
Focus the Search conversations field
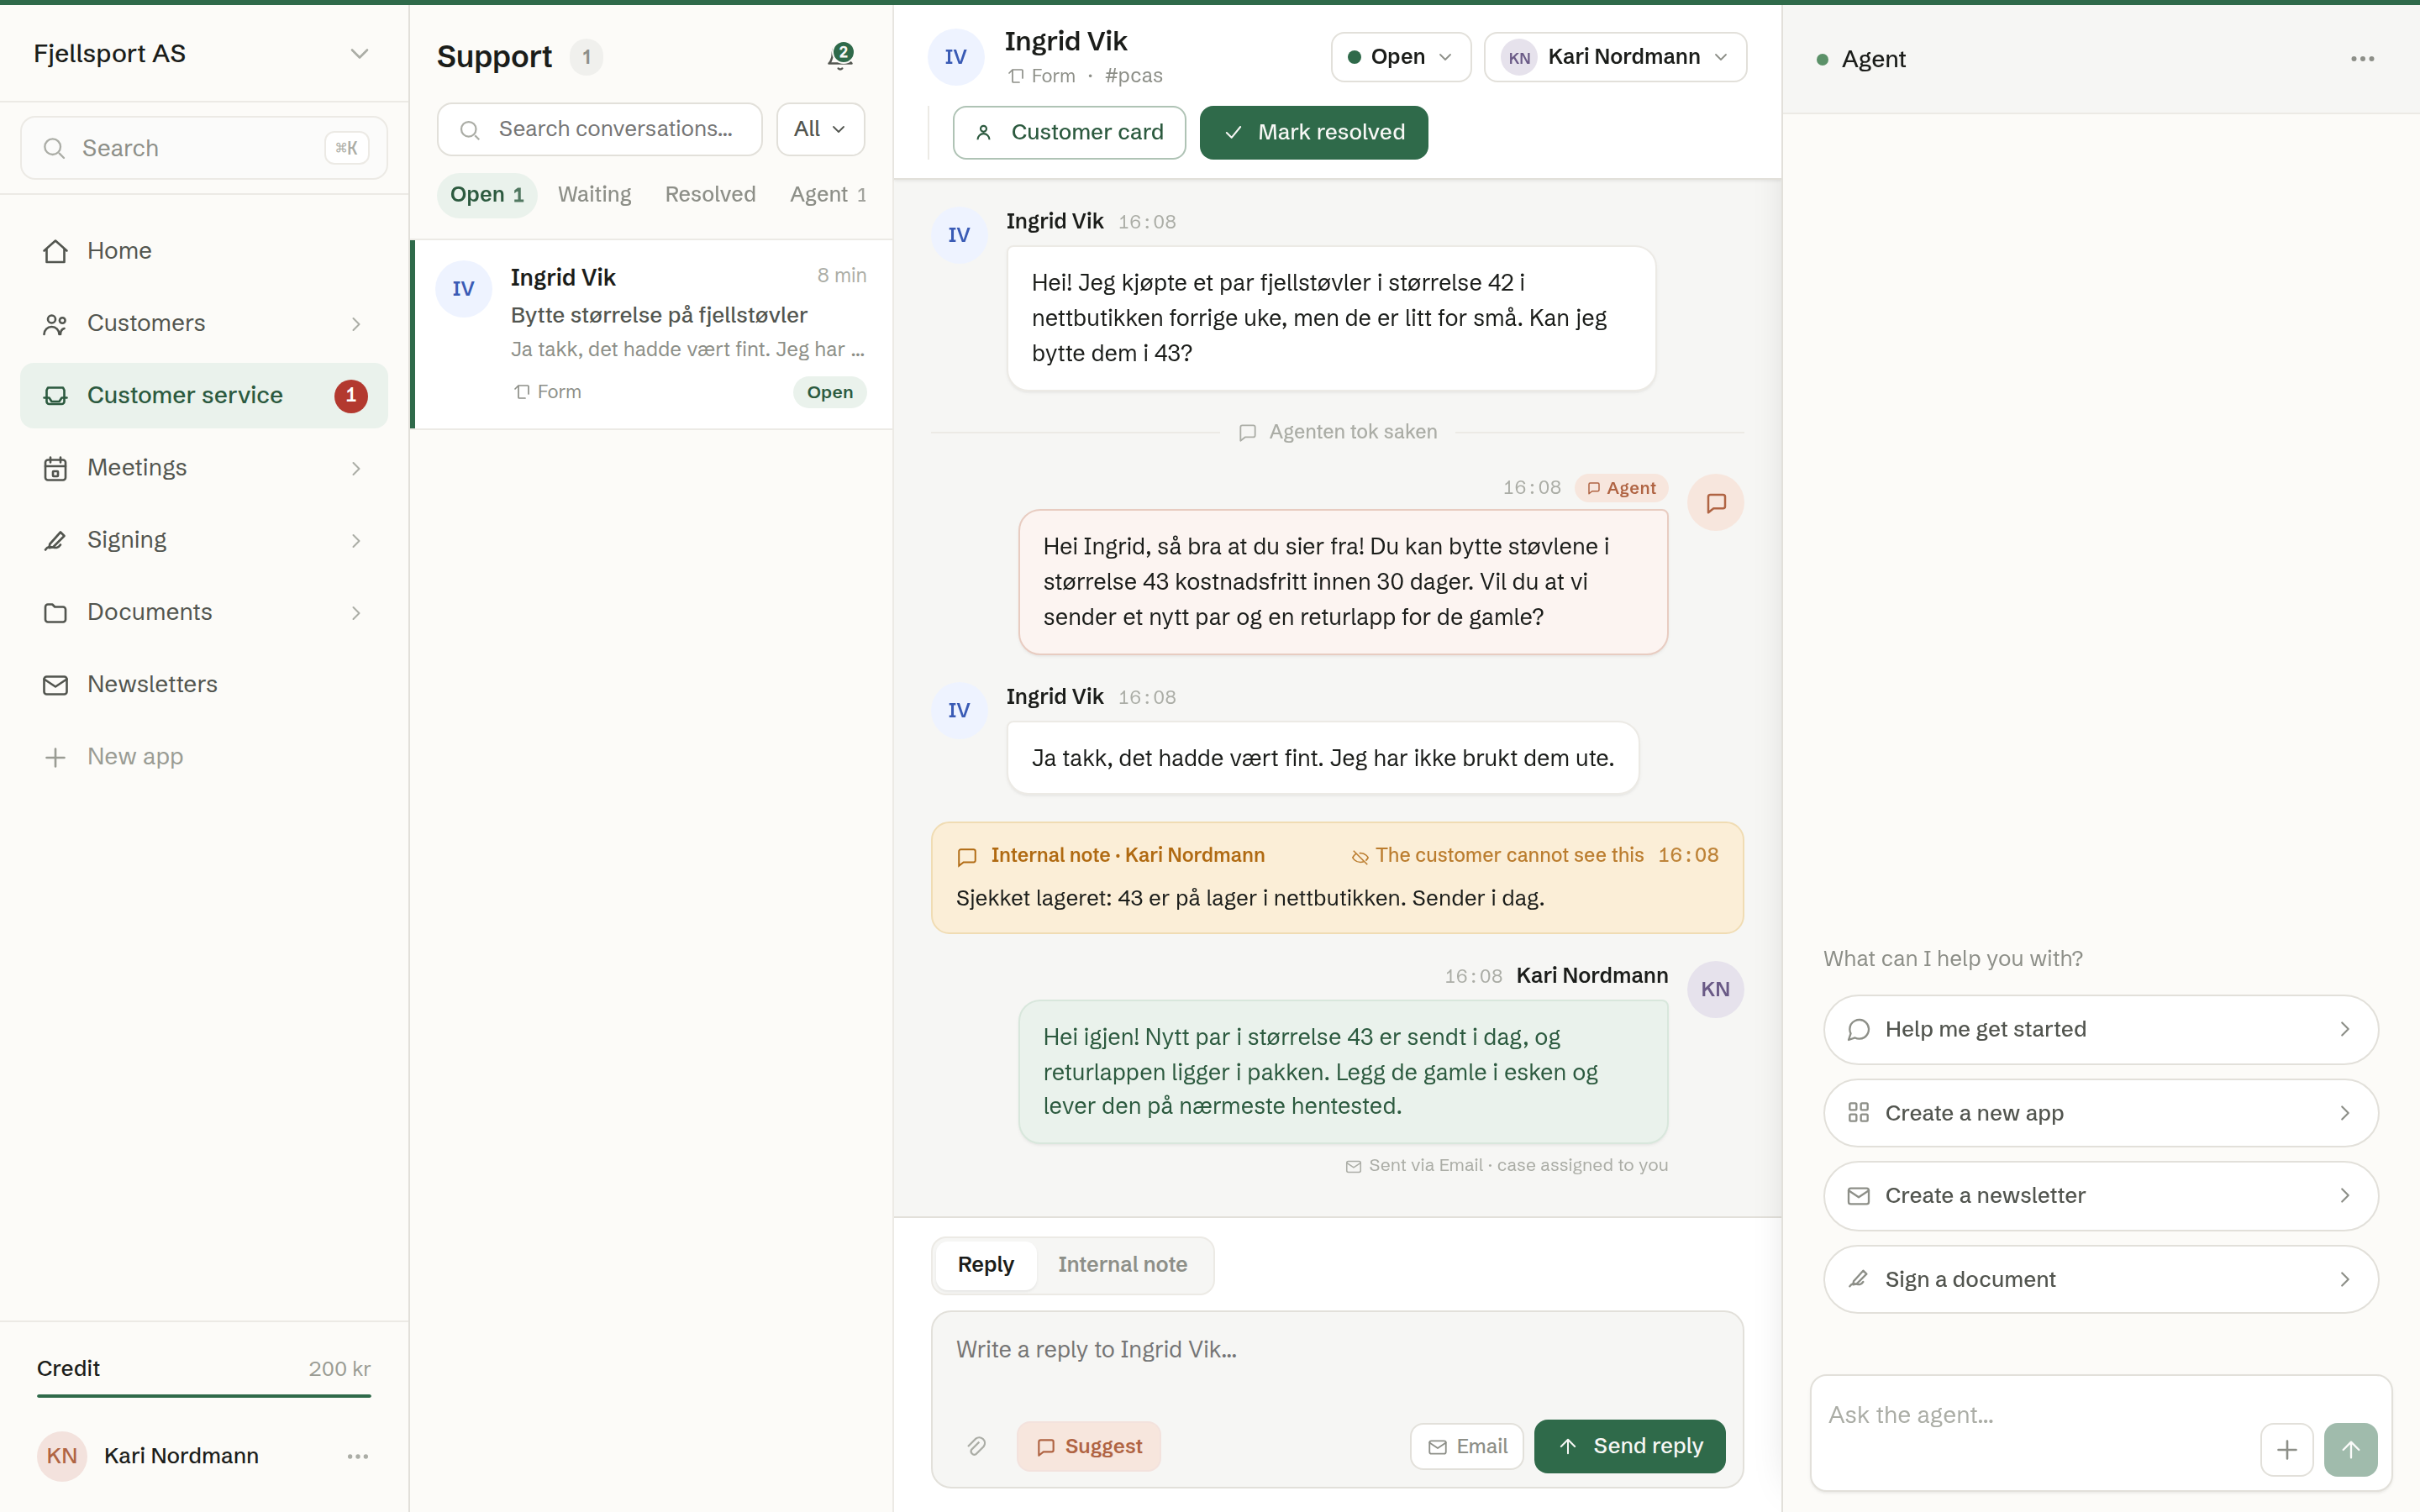[599, 129]
